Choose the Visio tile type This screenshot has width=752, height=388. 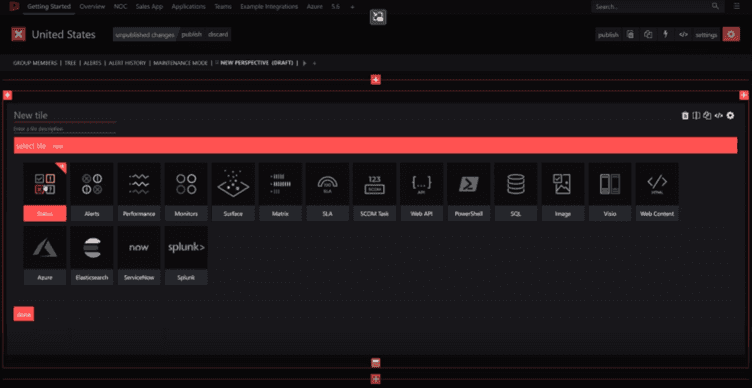(610, 192)
